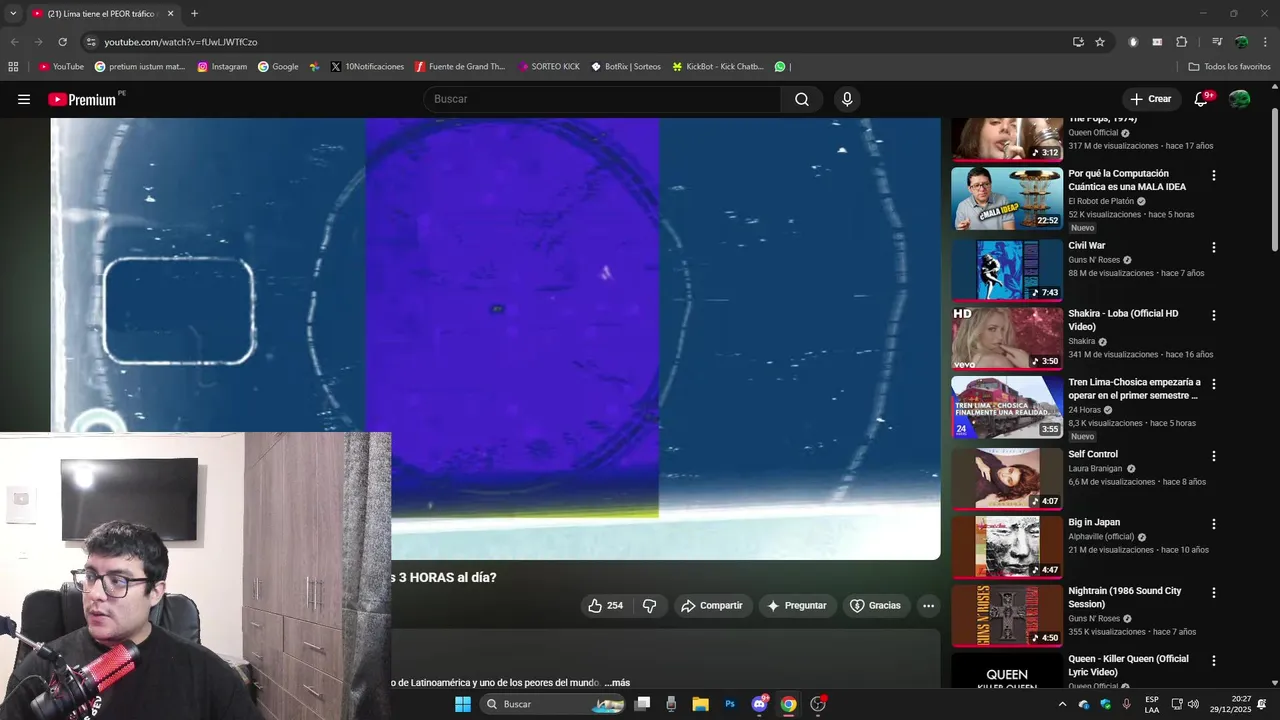Open Photoshop from the taskbar

tap(730, 704)
